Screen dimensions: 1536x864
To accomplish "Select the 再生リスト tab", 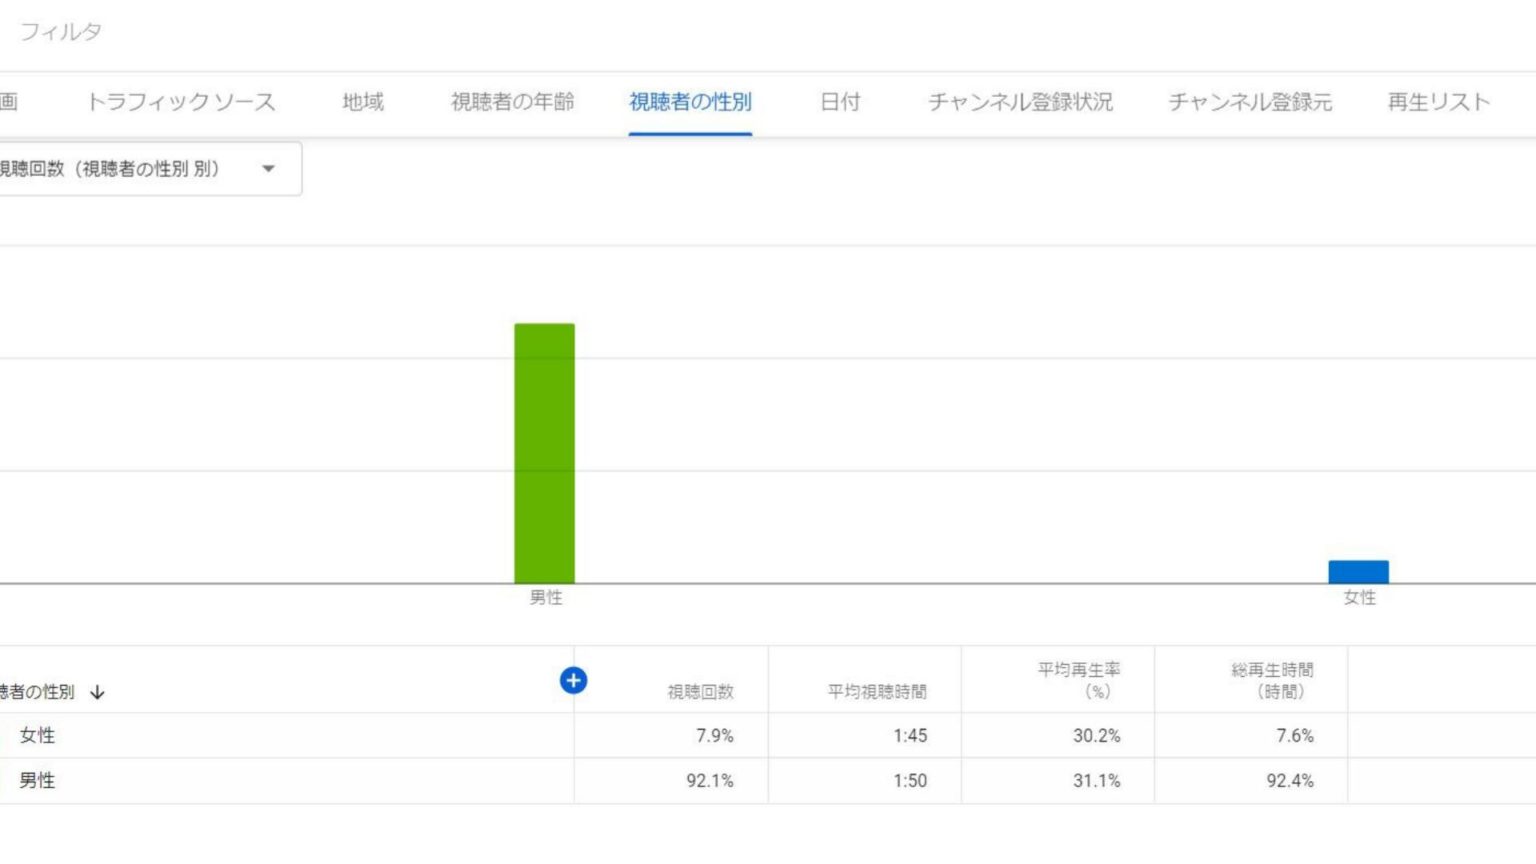I will (x=1438, y=102).
